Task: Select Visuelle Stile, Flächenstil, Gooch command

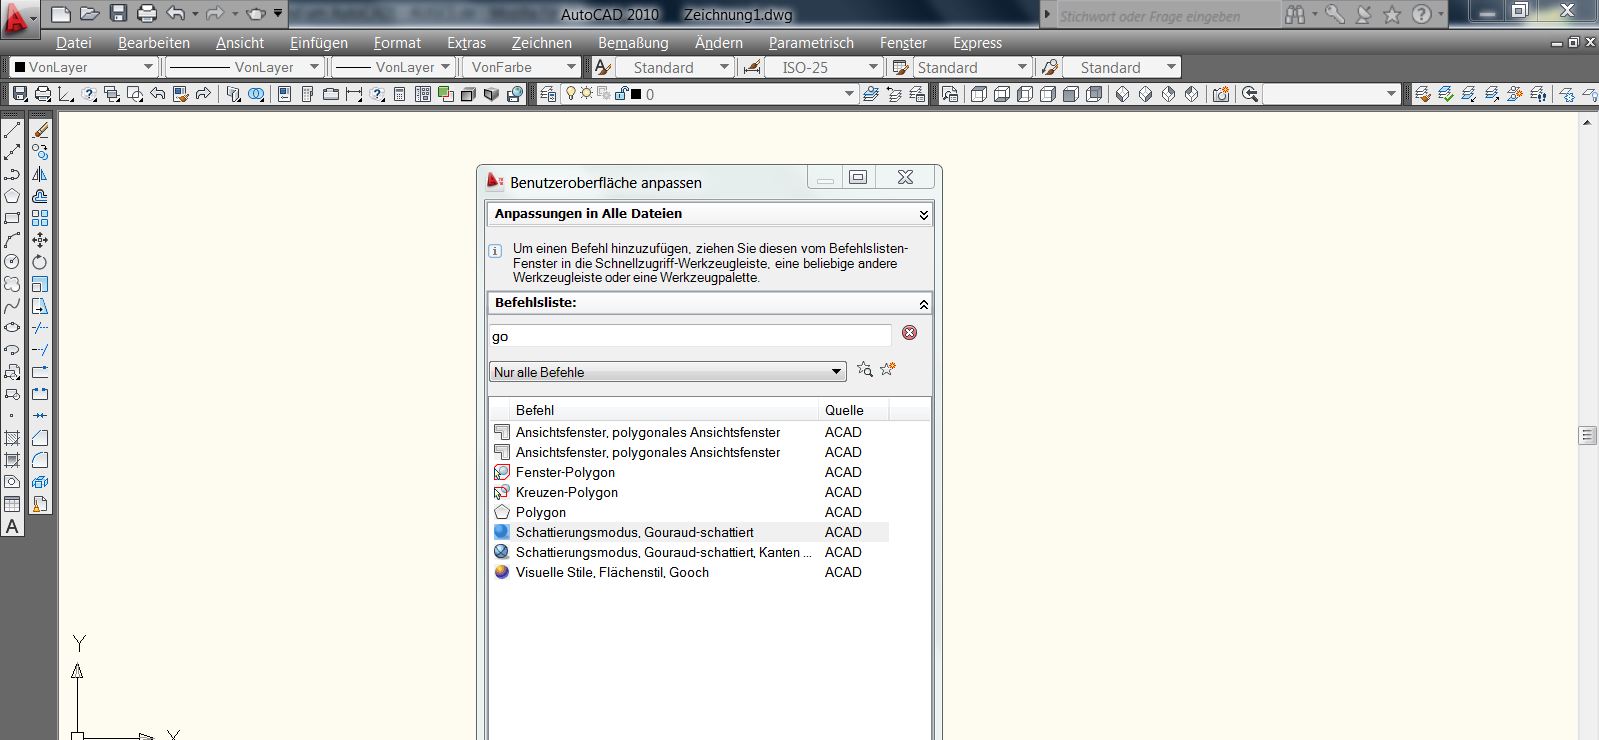Action: coord(690,572)
